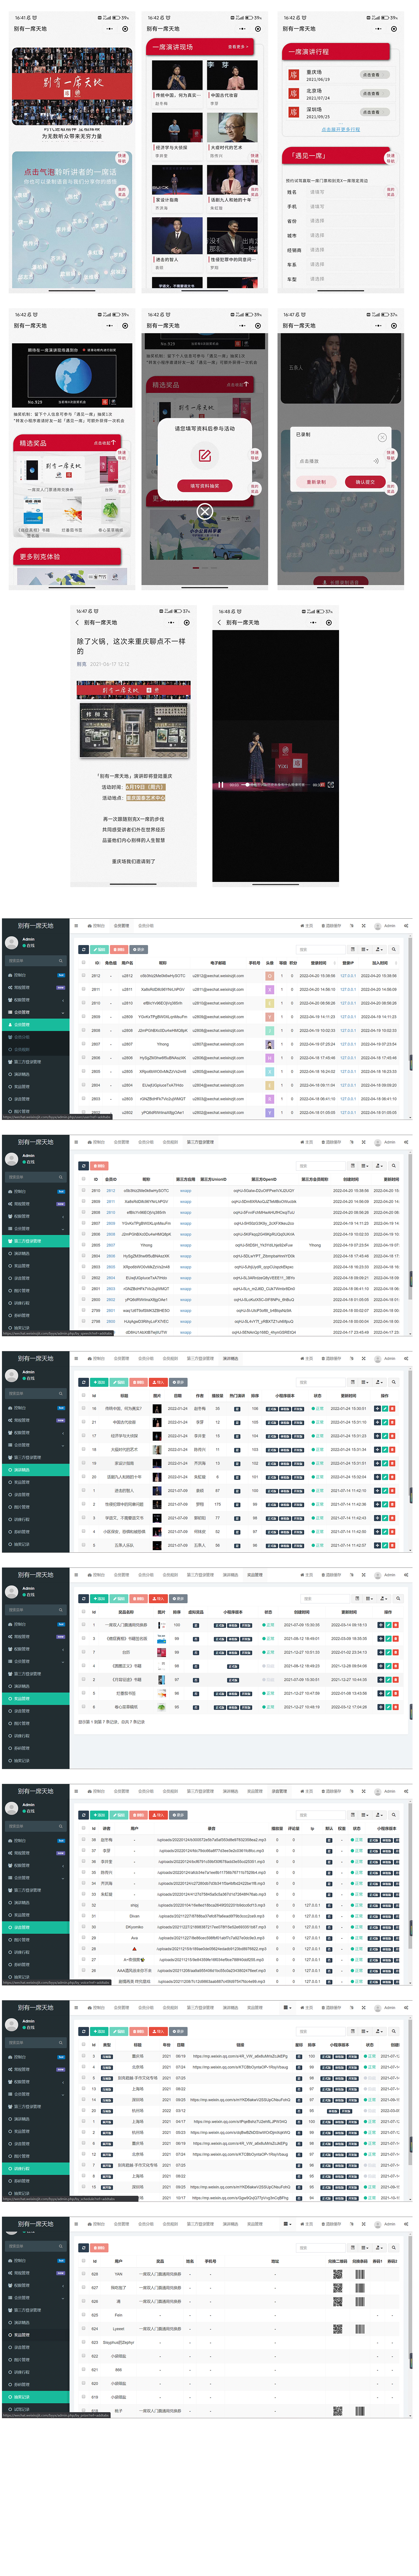Select 奖品管理 in the 演讲精选 admin sidebar
The image size is (419, 2576).
35,1482
